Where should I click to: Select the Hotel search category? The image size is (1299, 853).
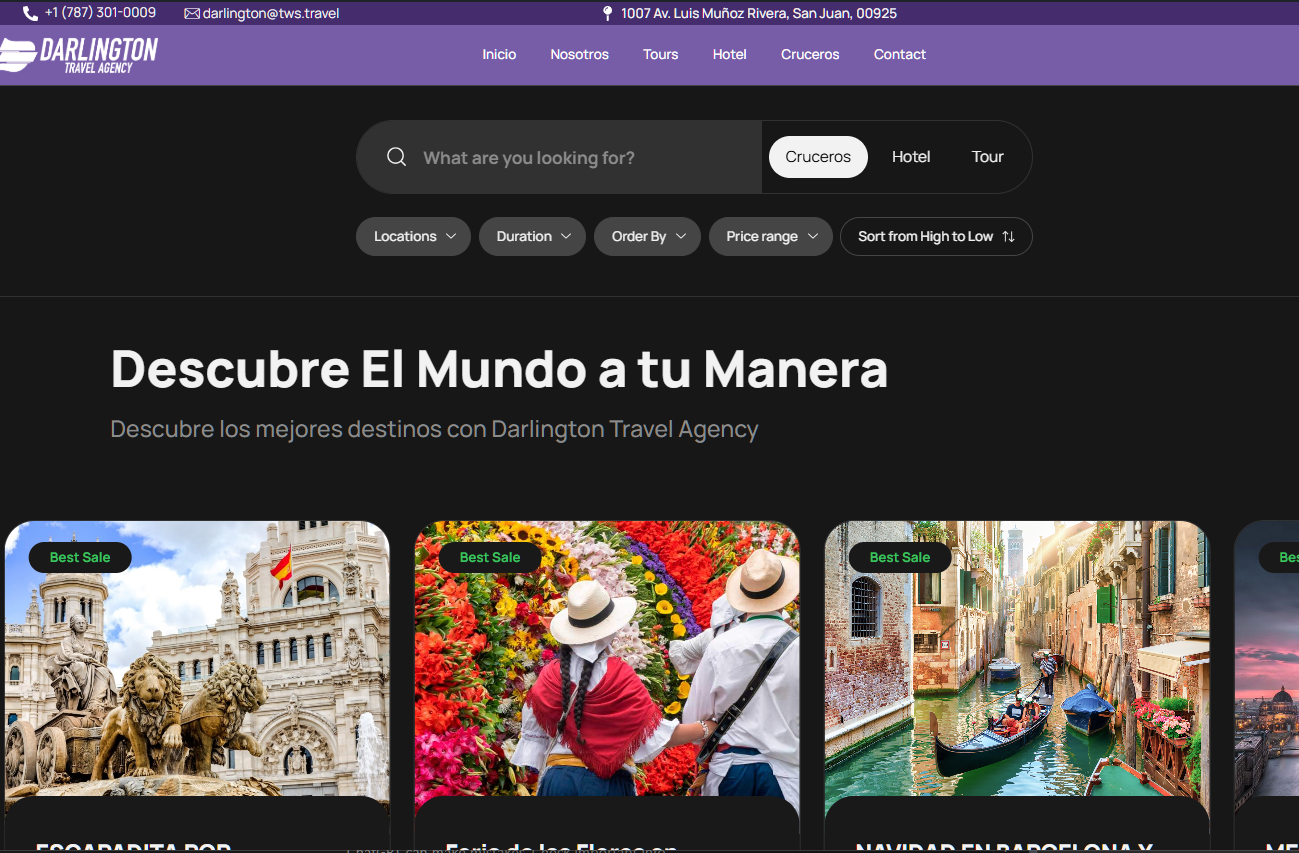[911, 157]
